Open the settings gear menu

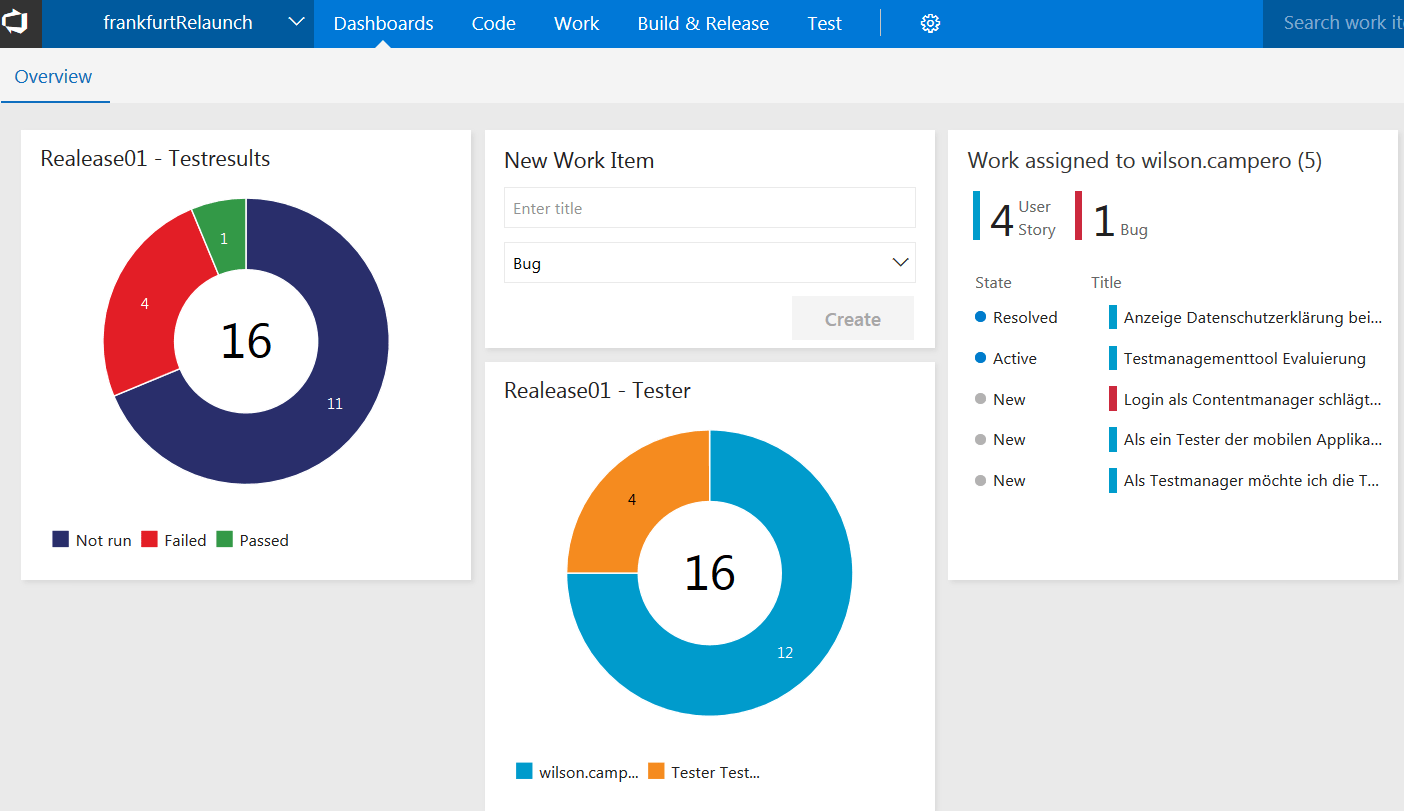(x=930, y=23)
